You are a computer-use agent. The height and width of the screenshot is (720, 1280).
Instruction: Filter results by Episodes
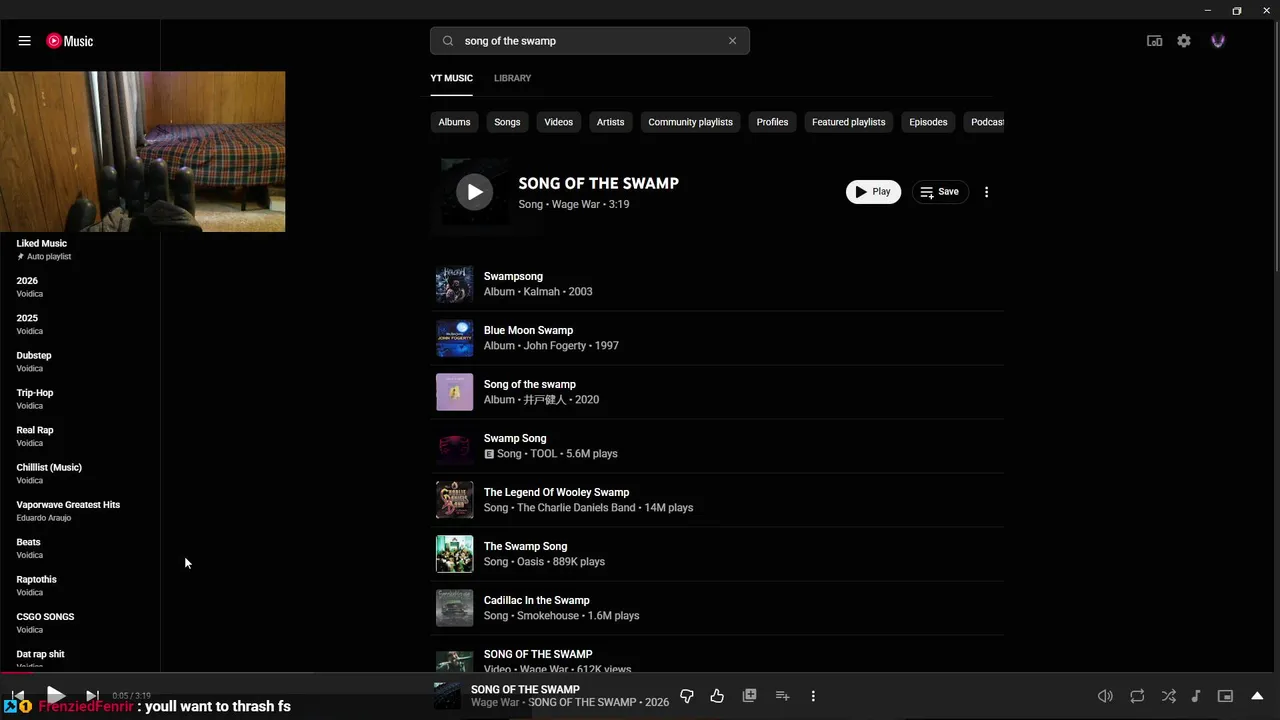tap(928, 122)
